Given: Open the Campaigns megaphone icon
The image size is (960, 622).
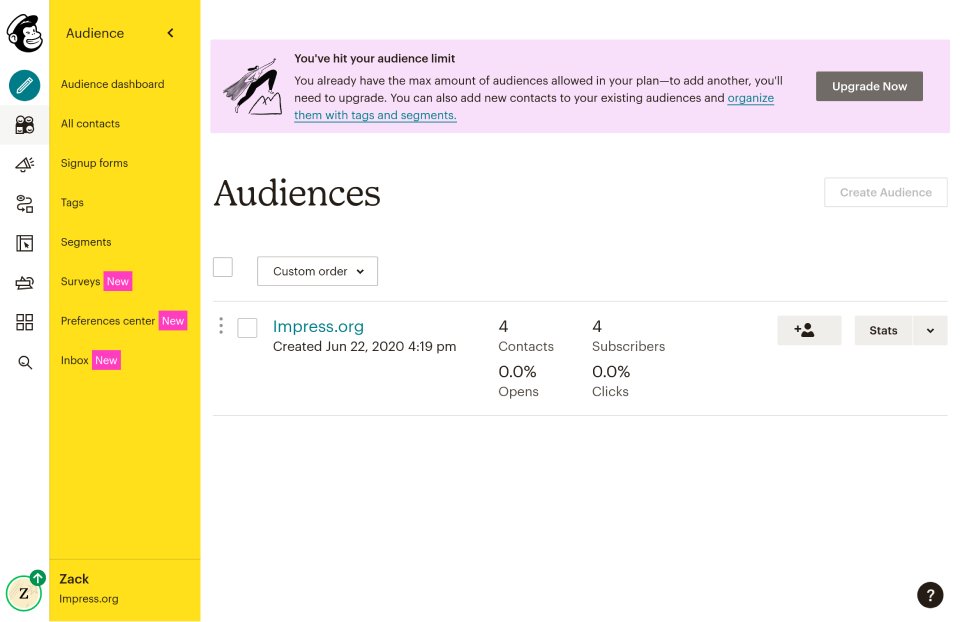Looking at the screenshot, I should 24,164.
